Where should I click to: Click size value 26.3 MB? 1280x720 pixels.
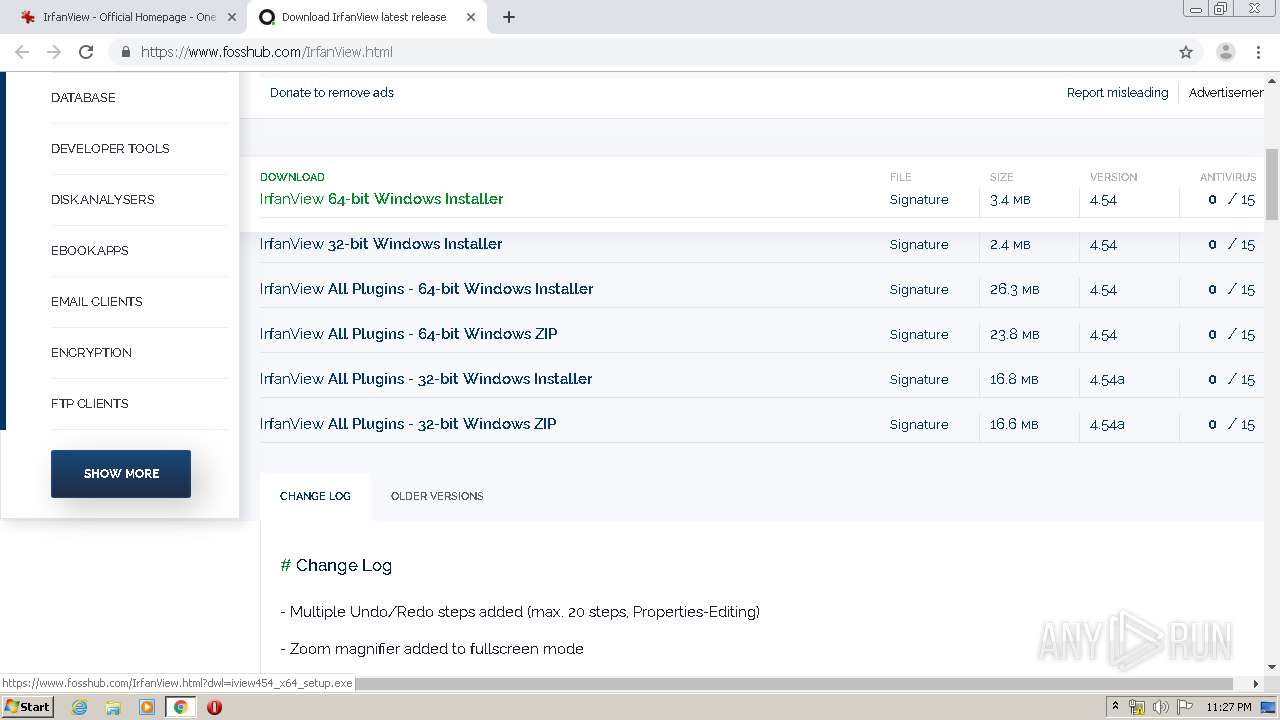point(1014,290)
